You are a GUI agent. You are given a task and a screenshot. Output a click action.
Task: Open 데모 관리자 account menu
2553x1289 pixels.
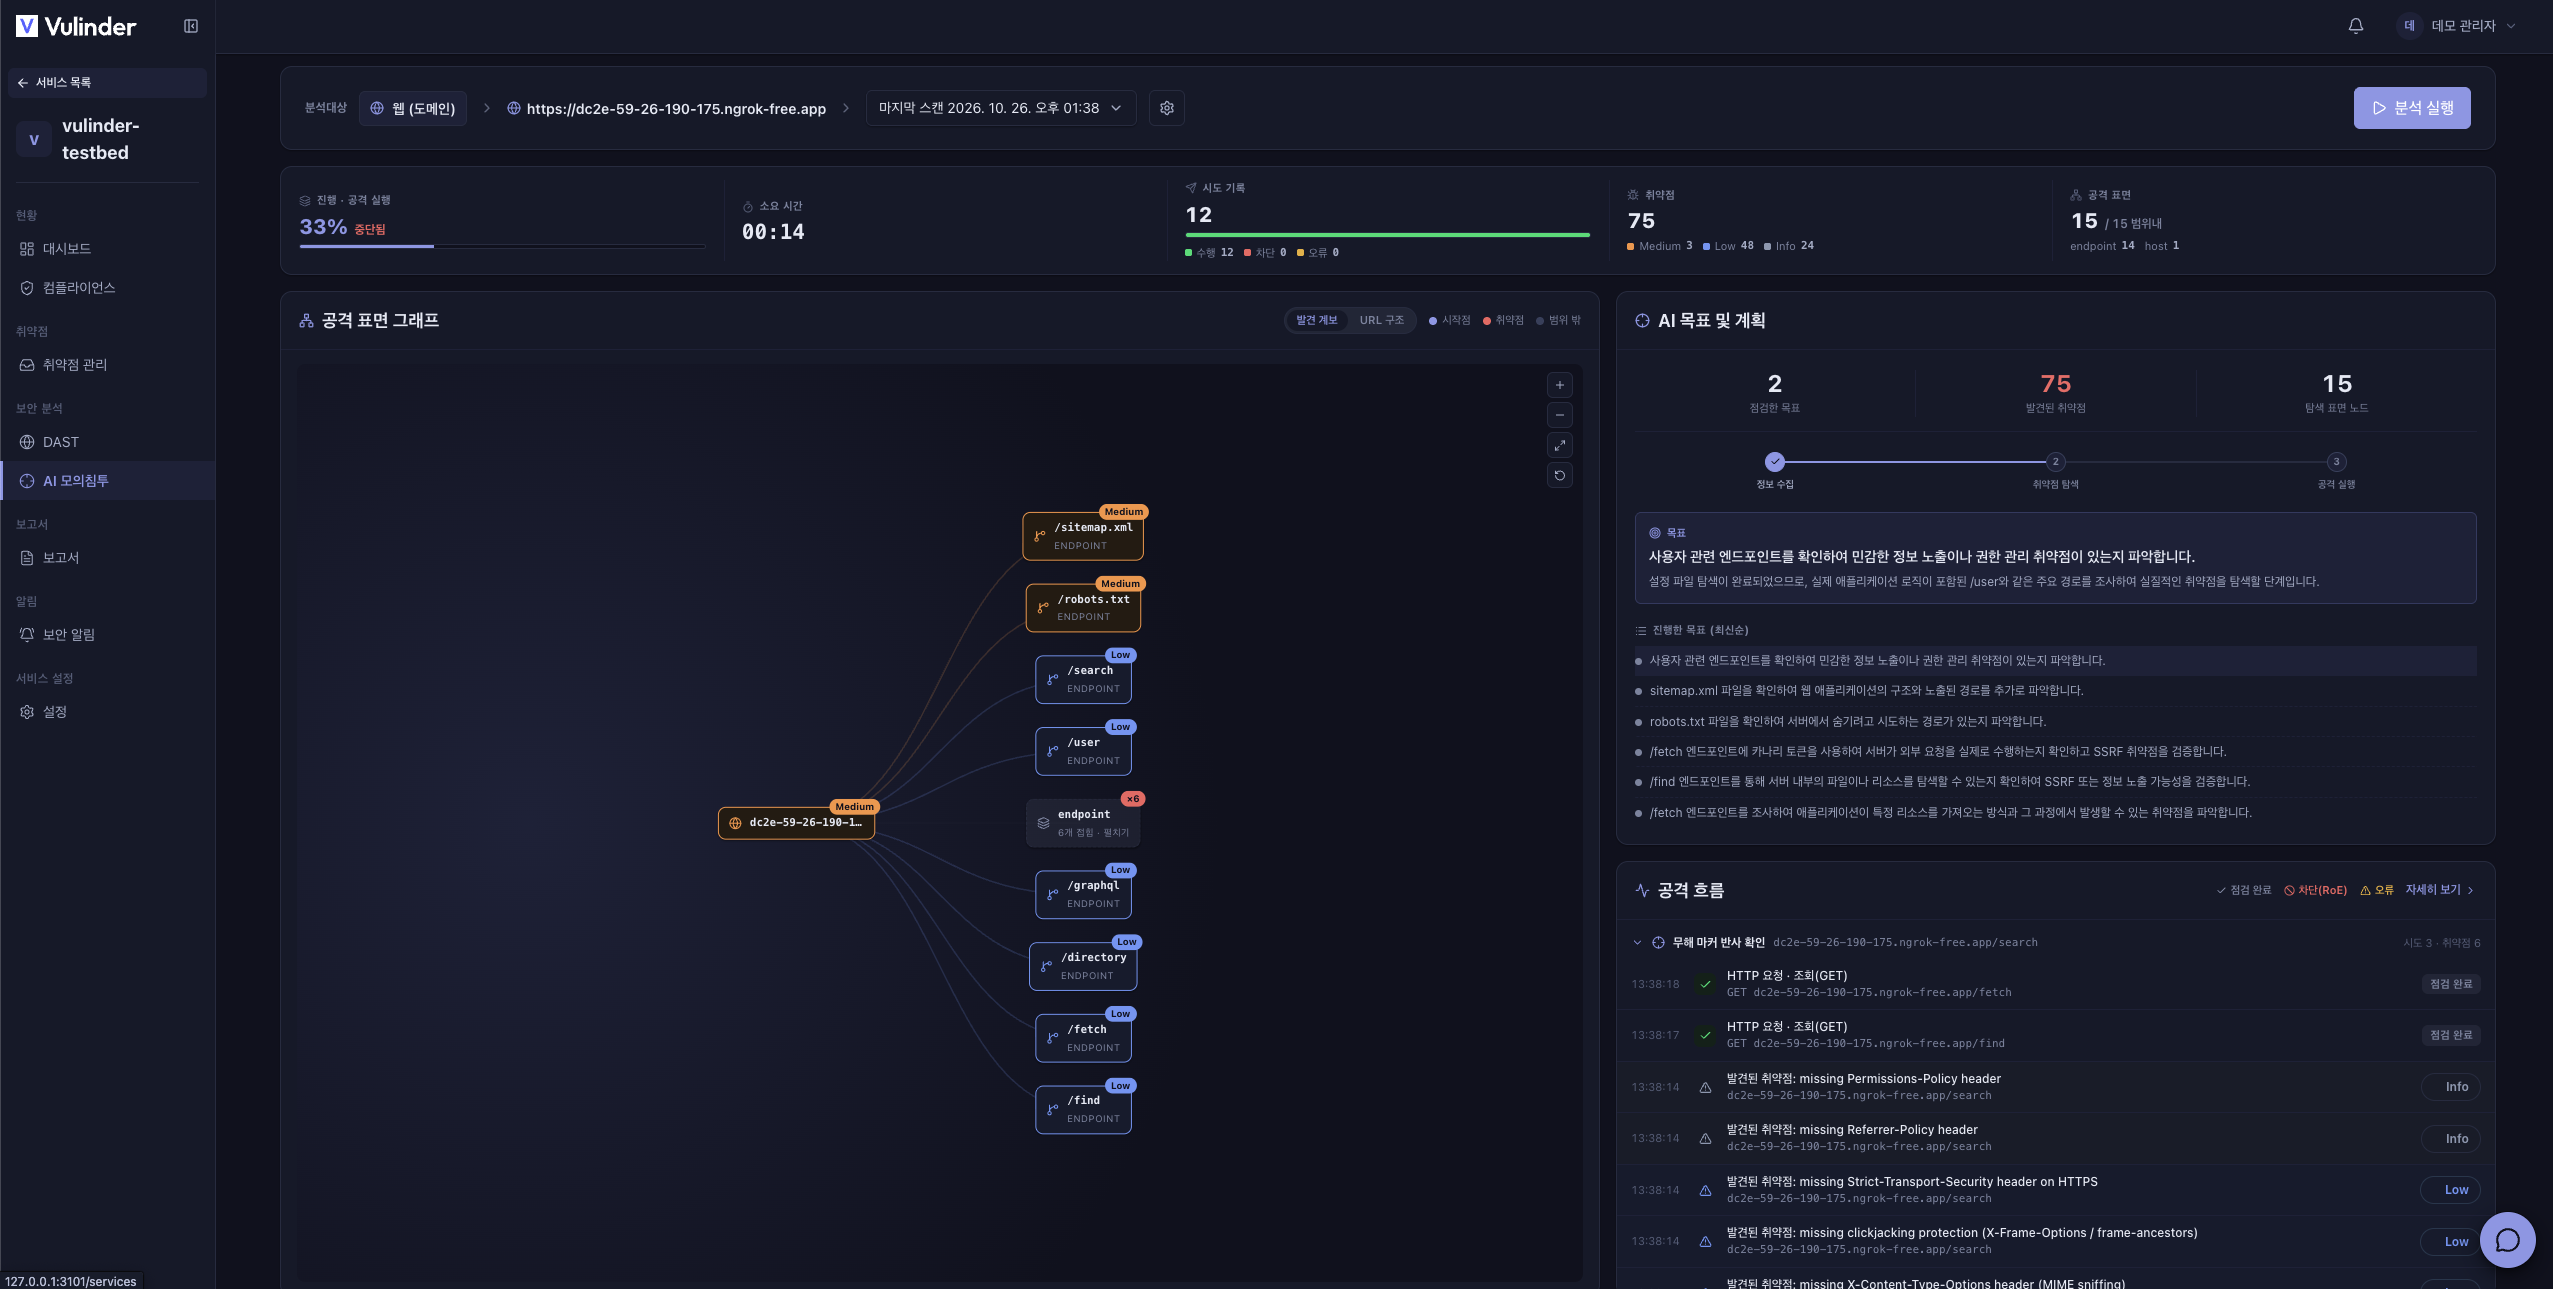[x=2458, y=26]
